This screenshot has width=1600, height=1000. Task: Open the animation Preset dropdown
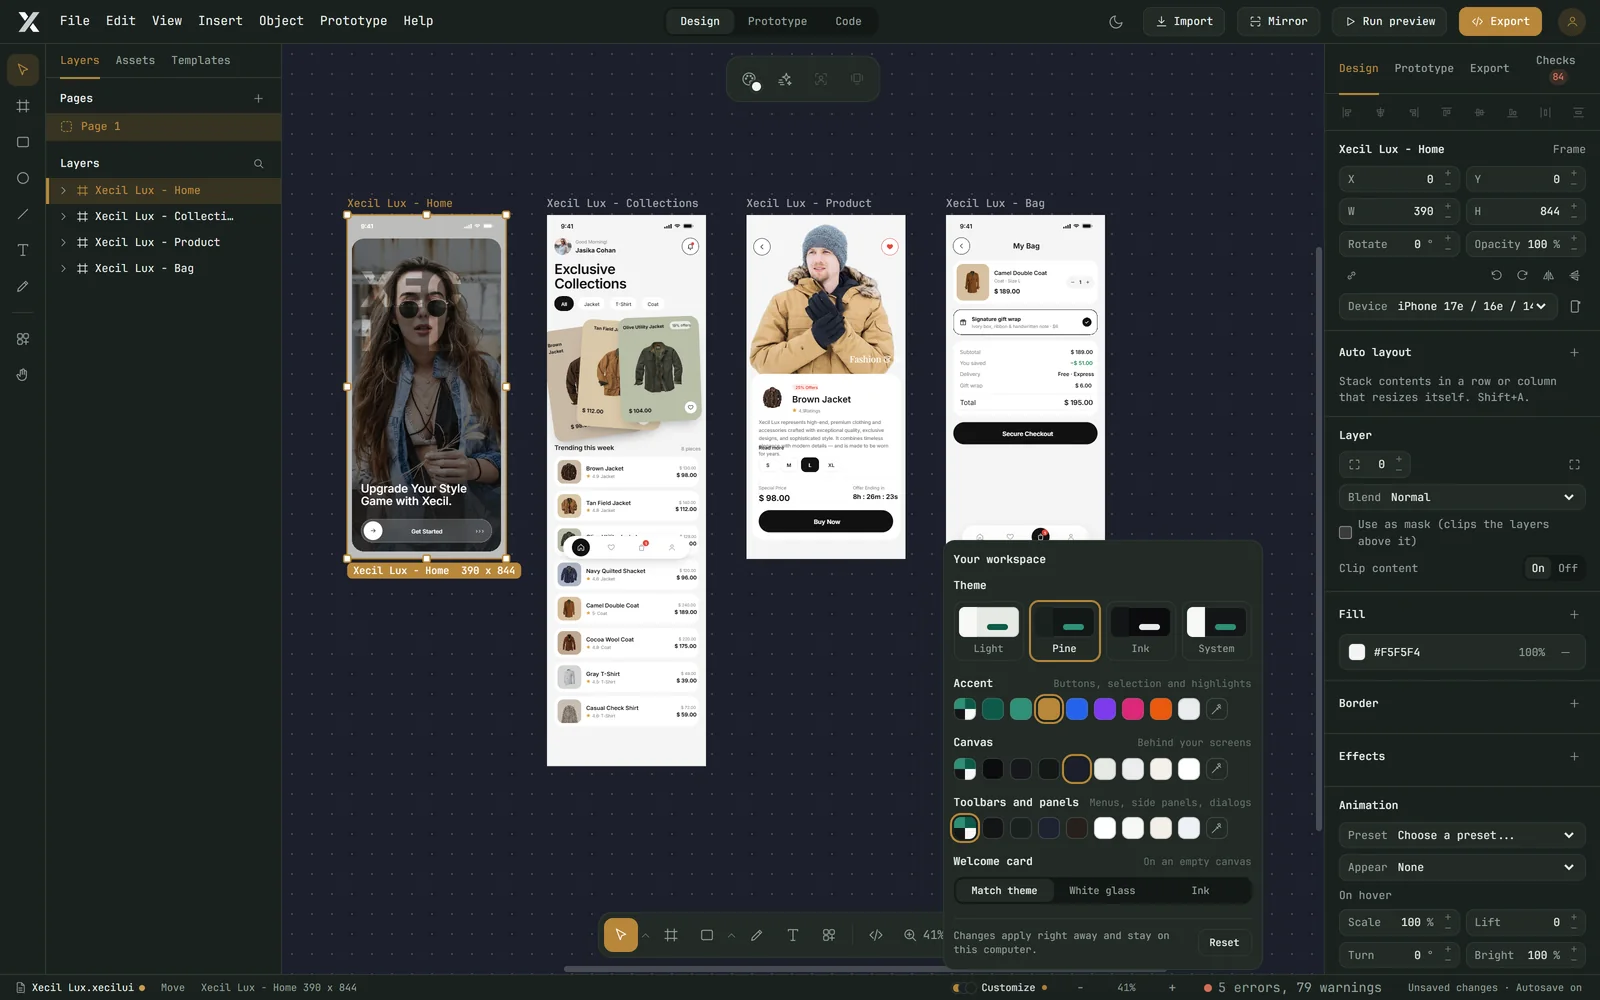click(x=1462, y=835)
